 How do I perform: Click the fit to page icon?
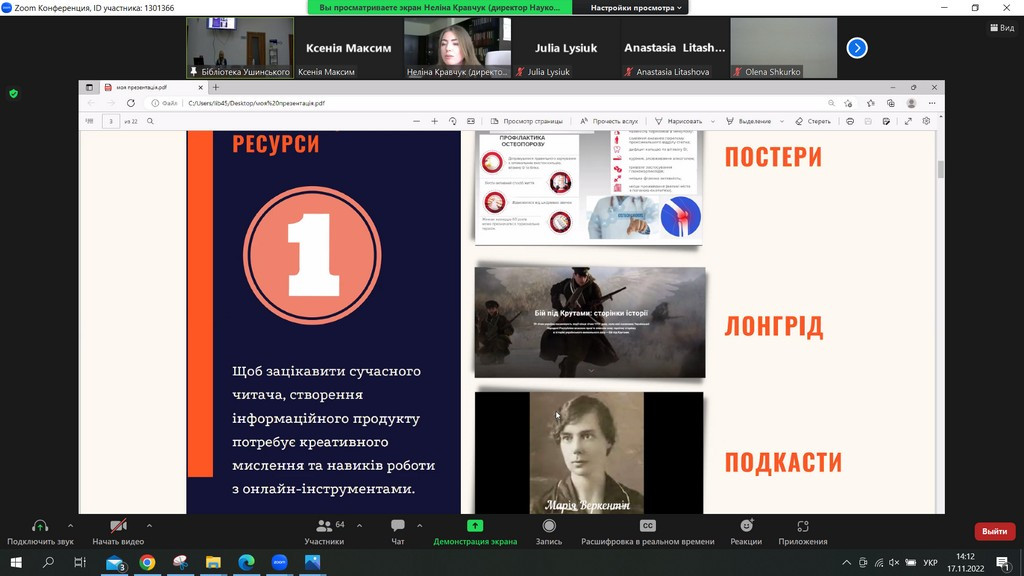pos(471,121)
